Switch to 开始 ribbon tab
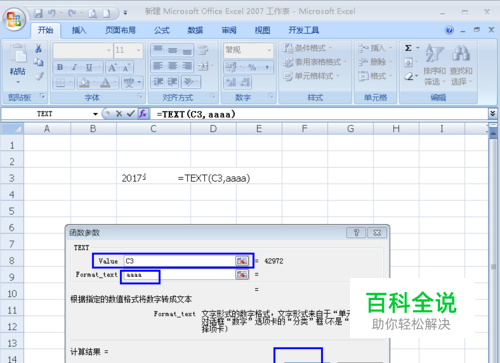Viewport: 500px width, 363px height. click(x=45, y=30)
